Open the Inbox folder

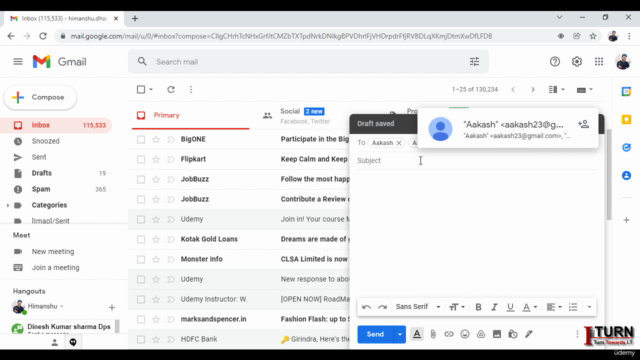click(x=56, y=125)
